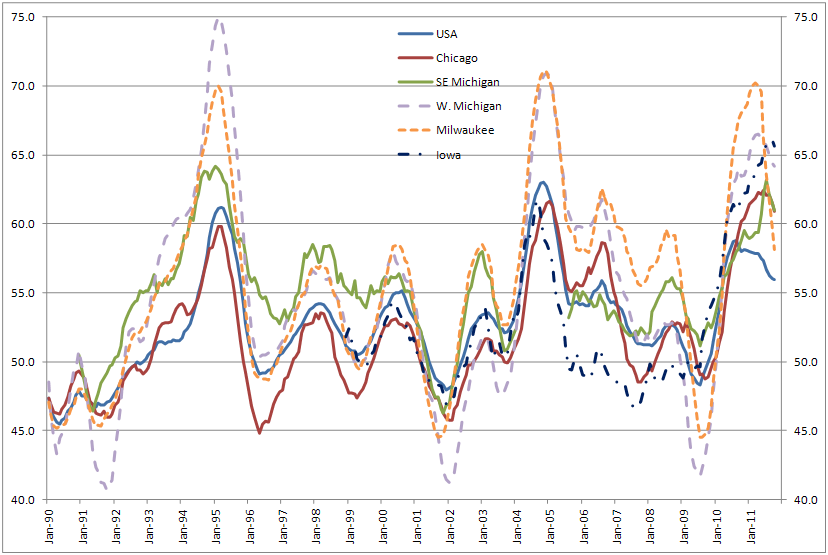
Task: Select the red Chicago legend line
Action: [x=415, y=58]
